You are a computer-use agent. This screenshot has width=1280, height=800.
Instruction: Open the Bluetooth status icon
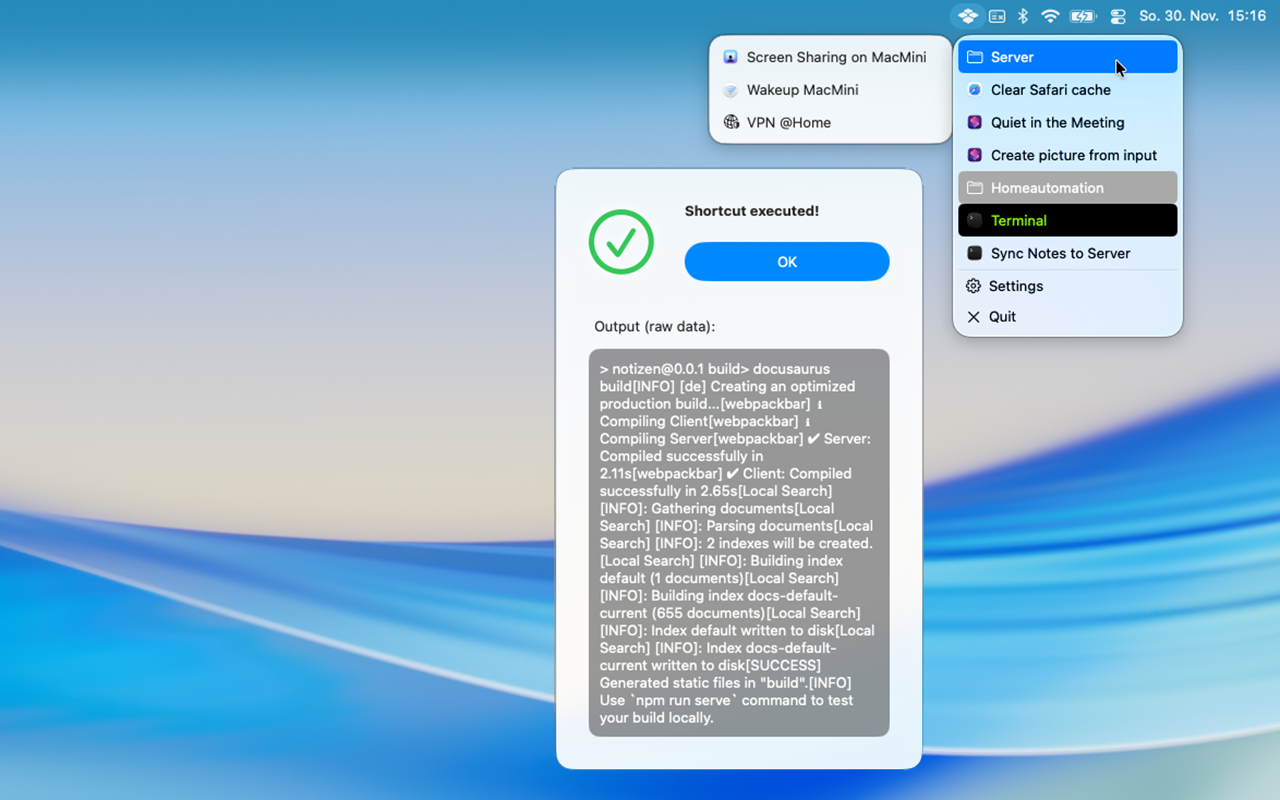[x=1023, y=16]
